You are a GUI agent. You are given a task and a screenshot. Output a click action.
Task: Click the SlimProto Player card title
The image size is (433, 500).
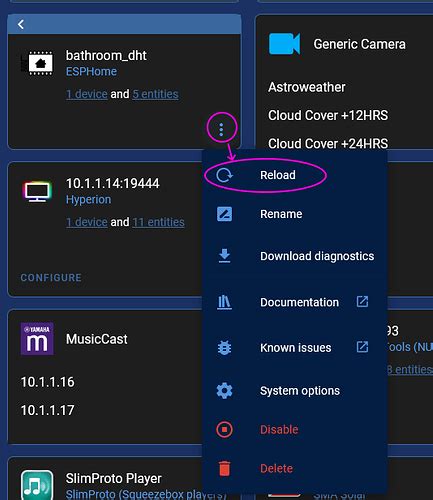pyautogui.click(x=114, y=478)
